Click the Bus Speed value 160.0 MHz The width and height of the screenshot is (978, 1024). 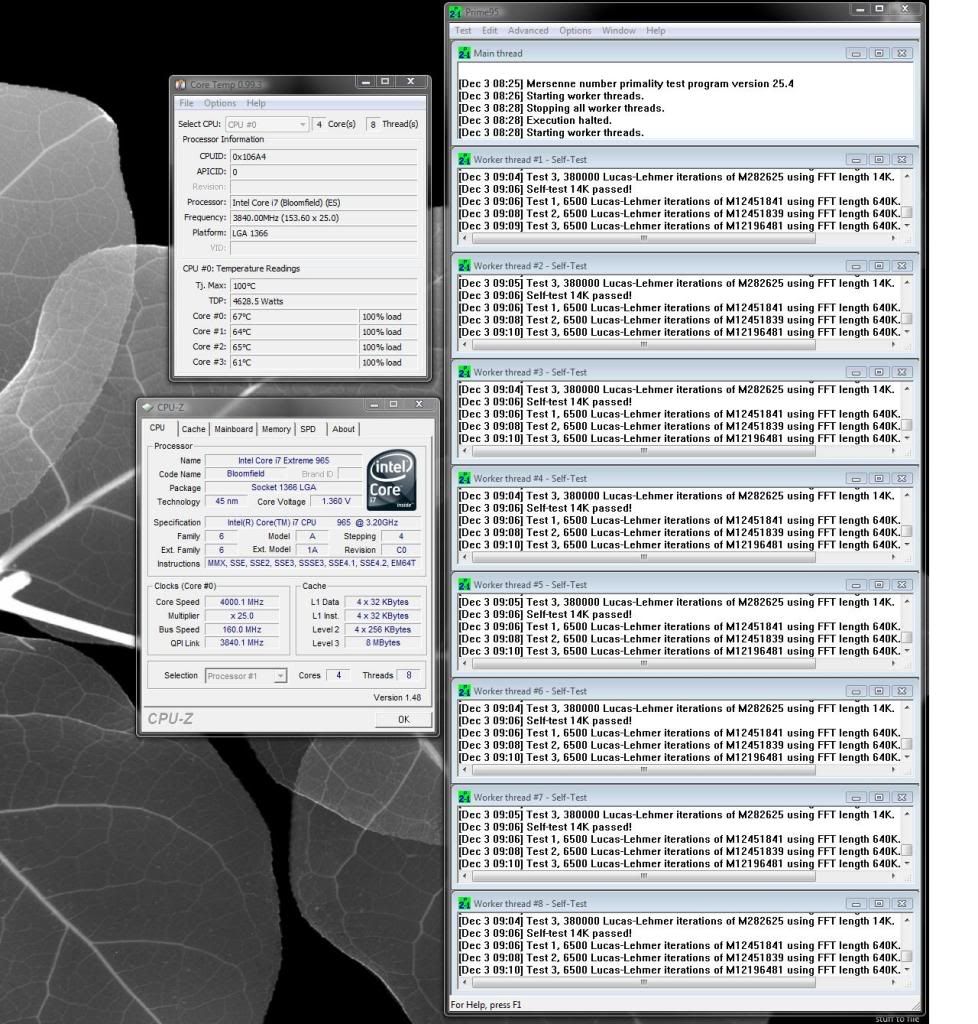click(x=242, y=630)
